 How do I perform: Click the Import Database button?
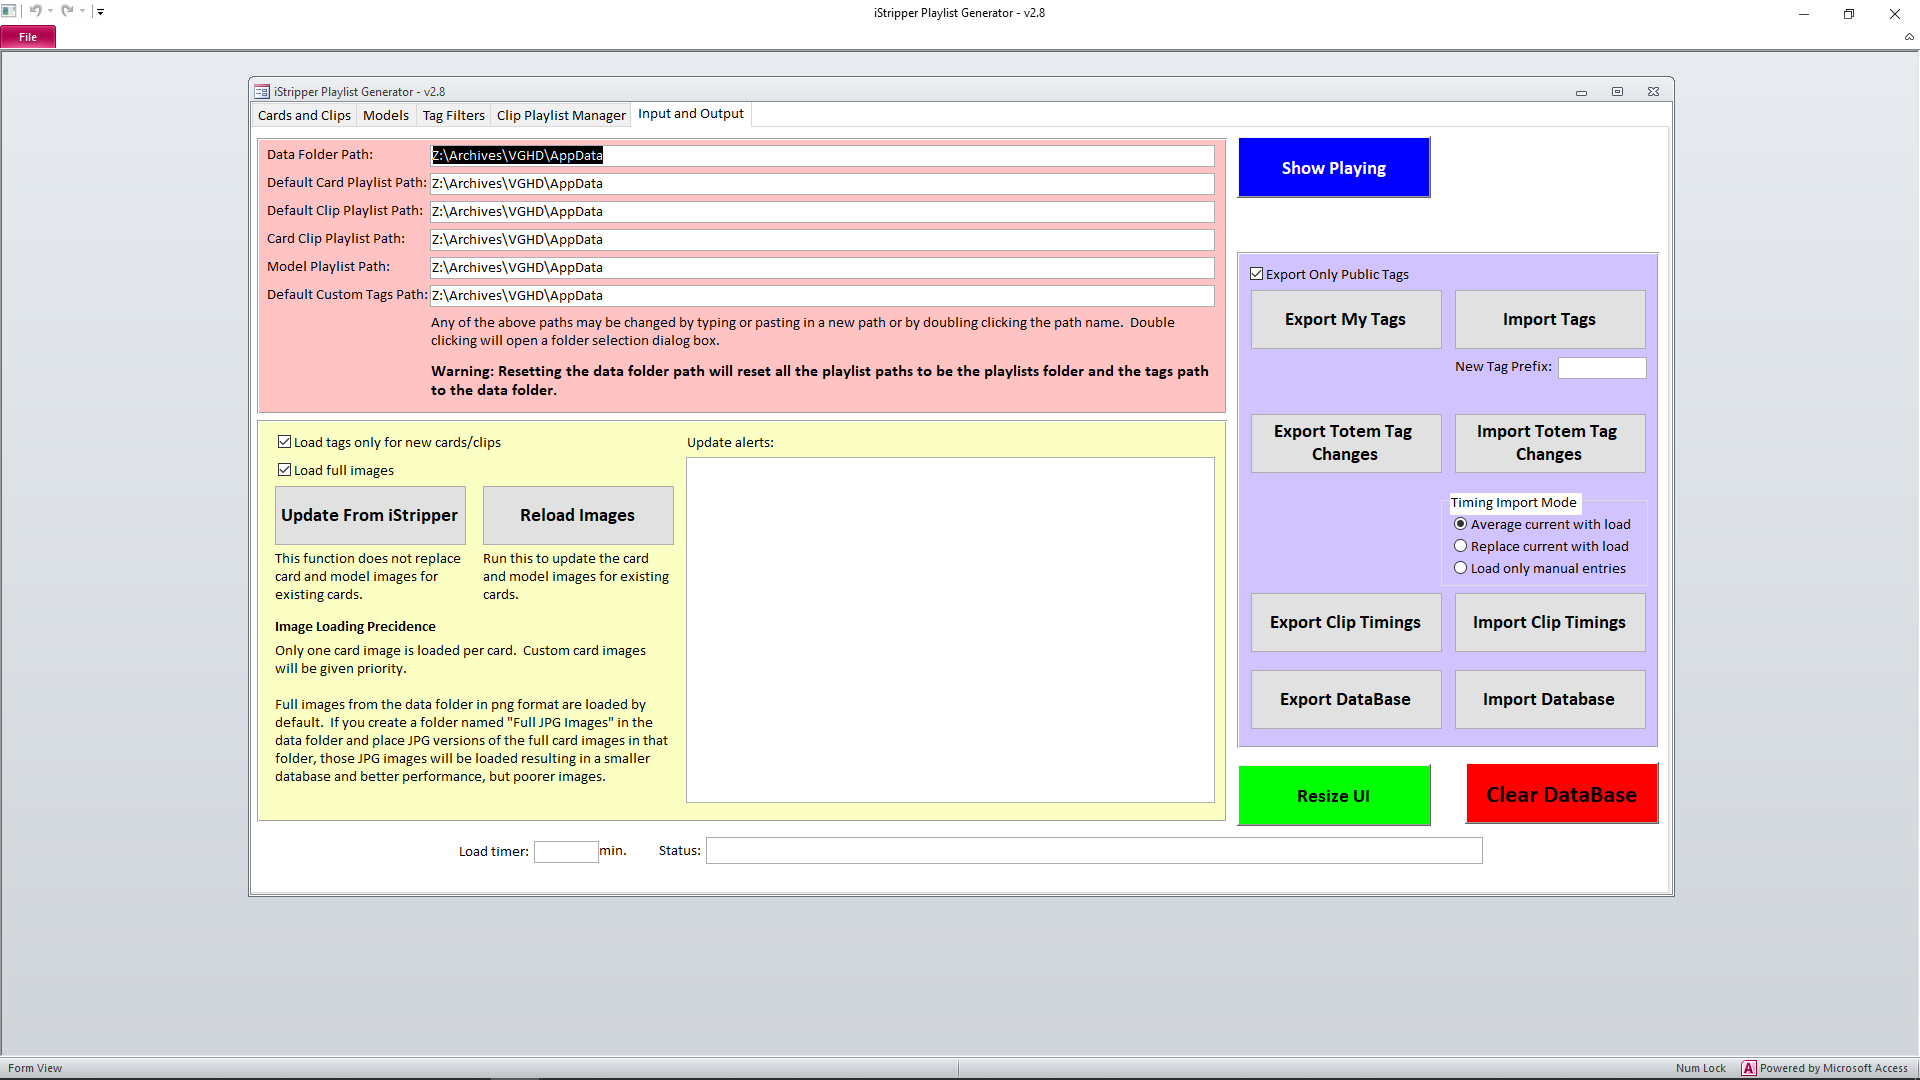(x=1550, y=699)
